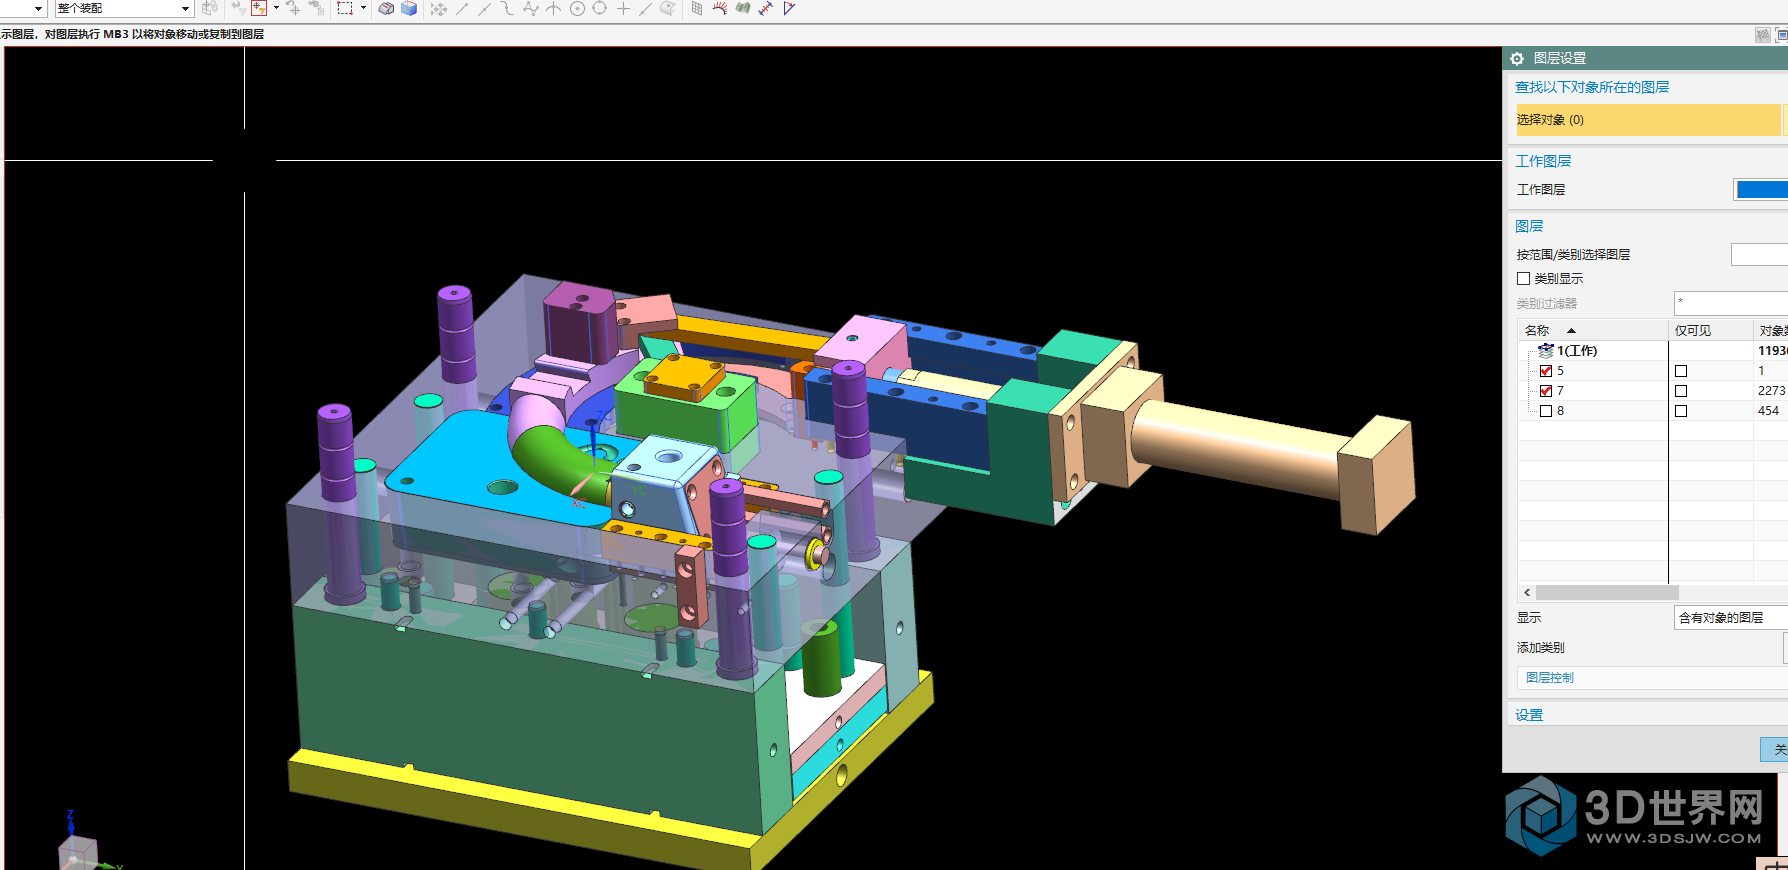Click the gray shaded-display cube icon
The image size is (1788, 870).
pos(386,8)
